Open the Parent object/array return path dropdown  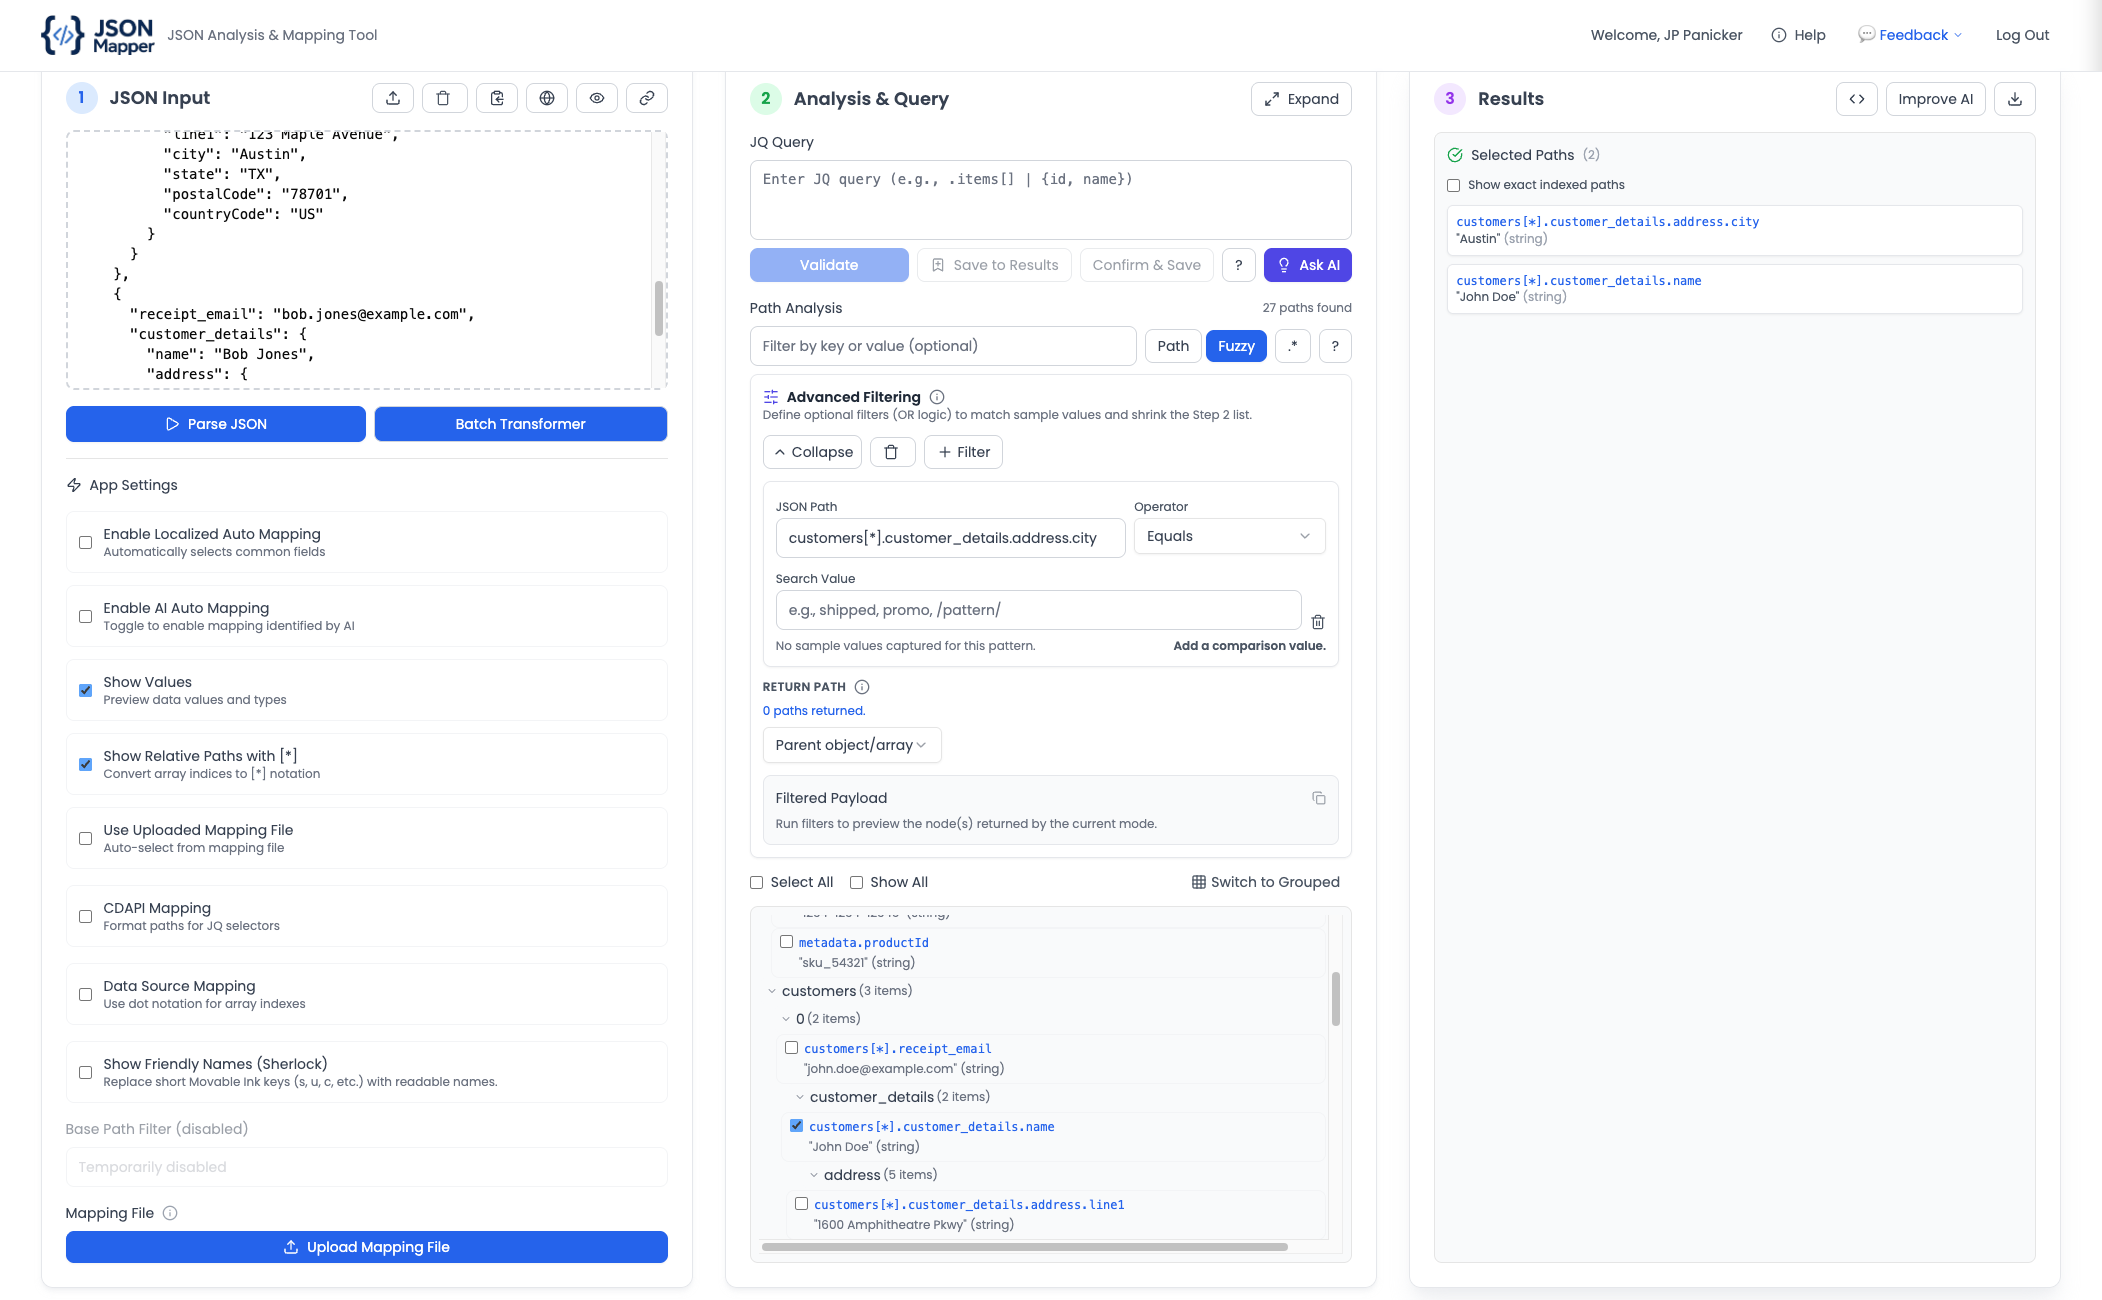(852, 745)
